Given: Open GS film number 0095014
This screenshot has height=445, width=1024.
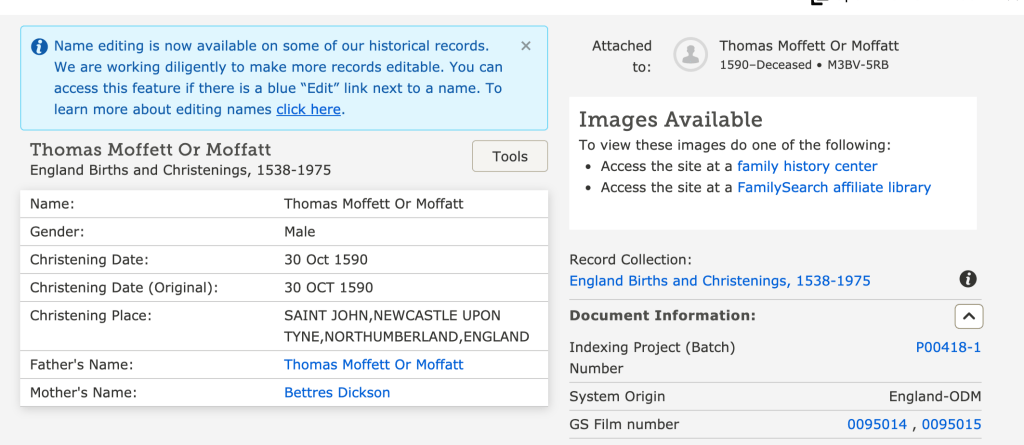Looking at the screenshot, I should (x=878, y=425).
